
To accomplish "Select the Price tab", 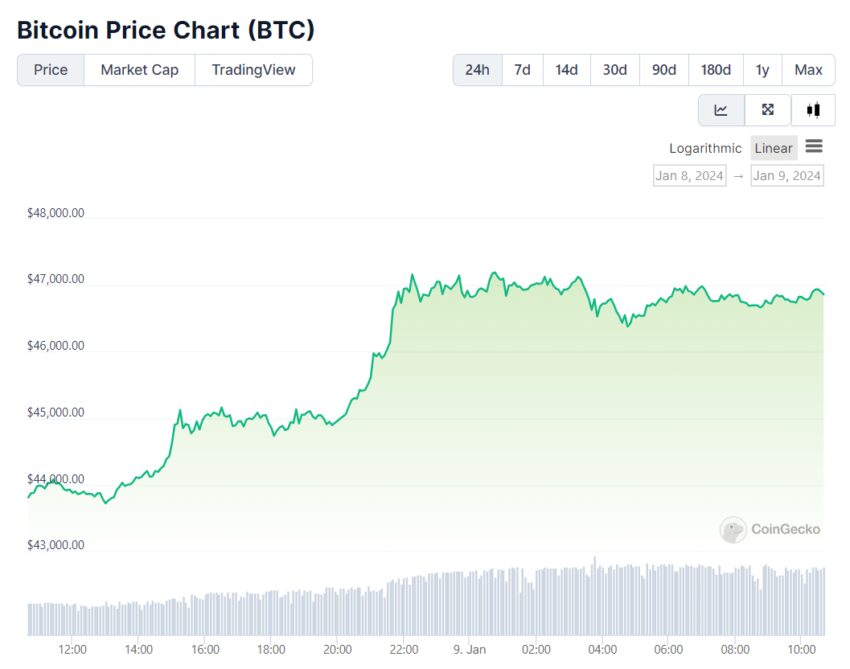I will tap(50, 70).
